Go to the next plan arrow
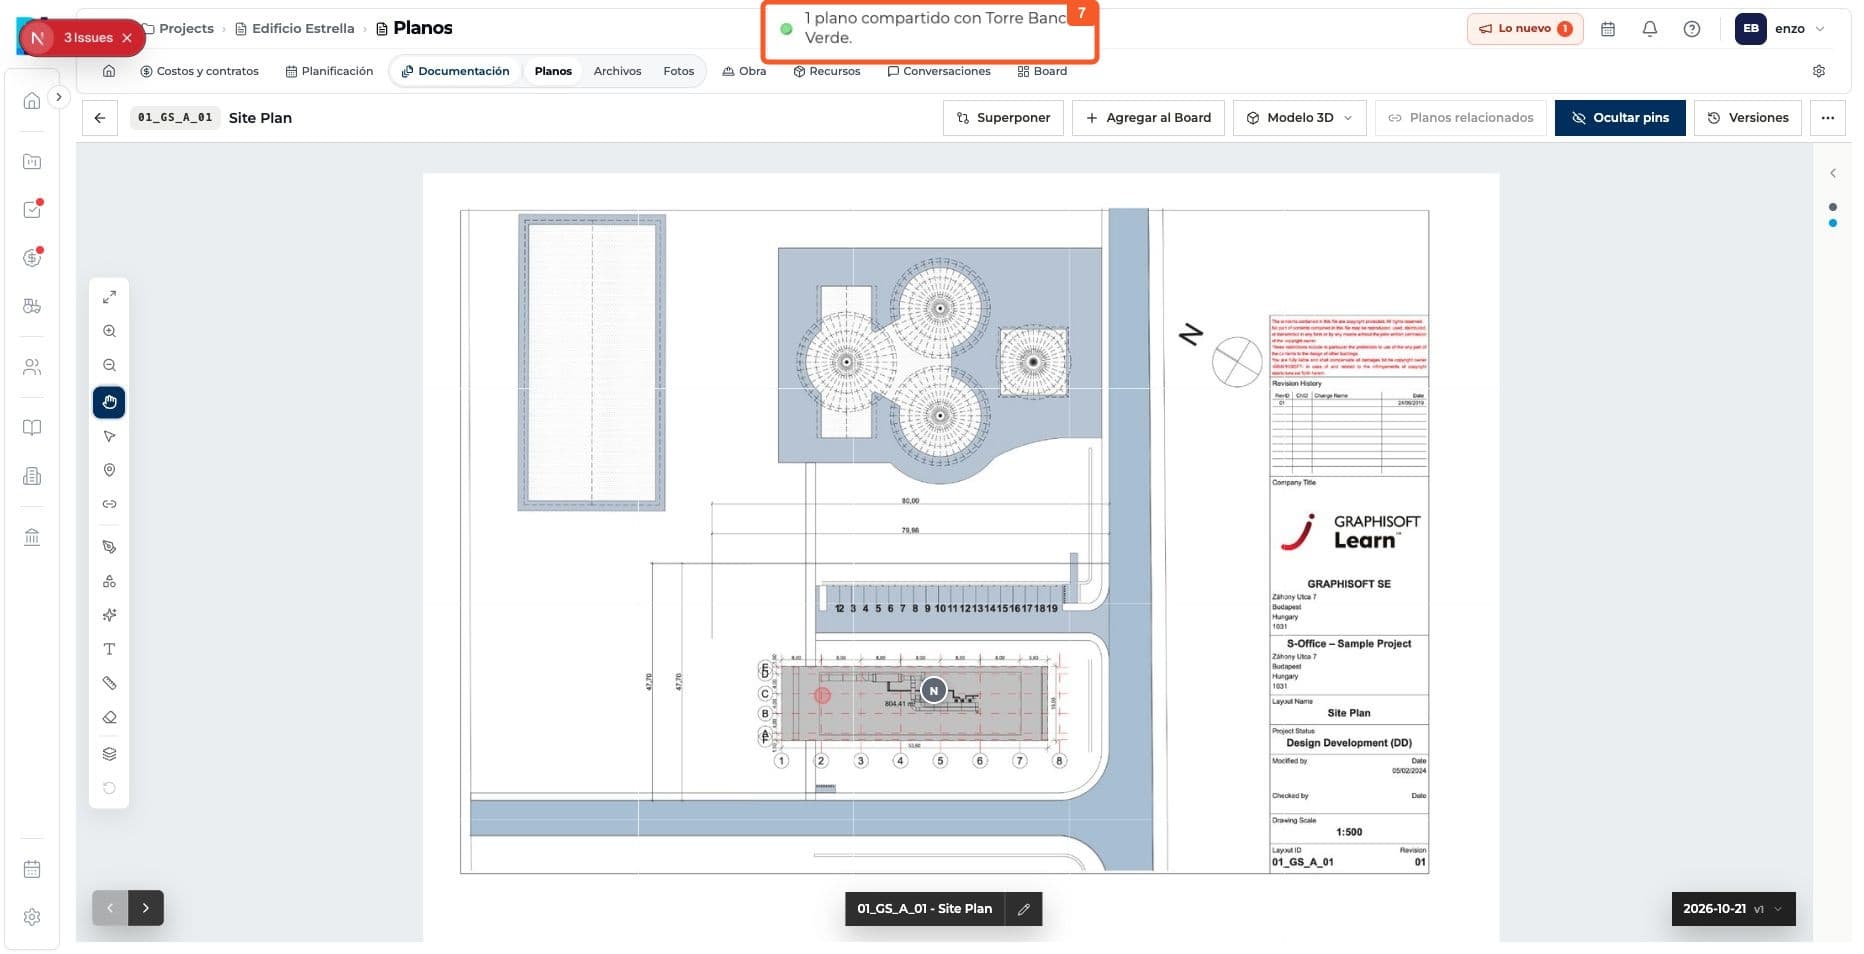 click(146, 908)
